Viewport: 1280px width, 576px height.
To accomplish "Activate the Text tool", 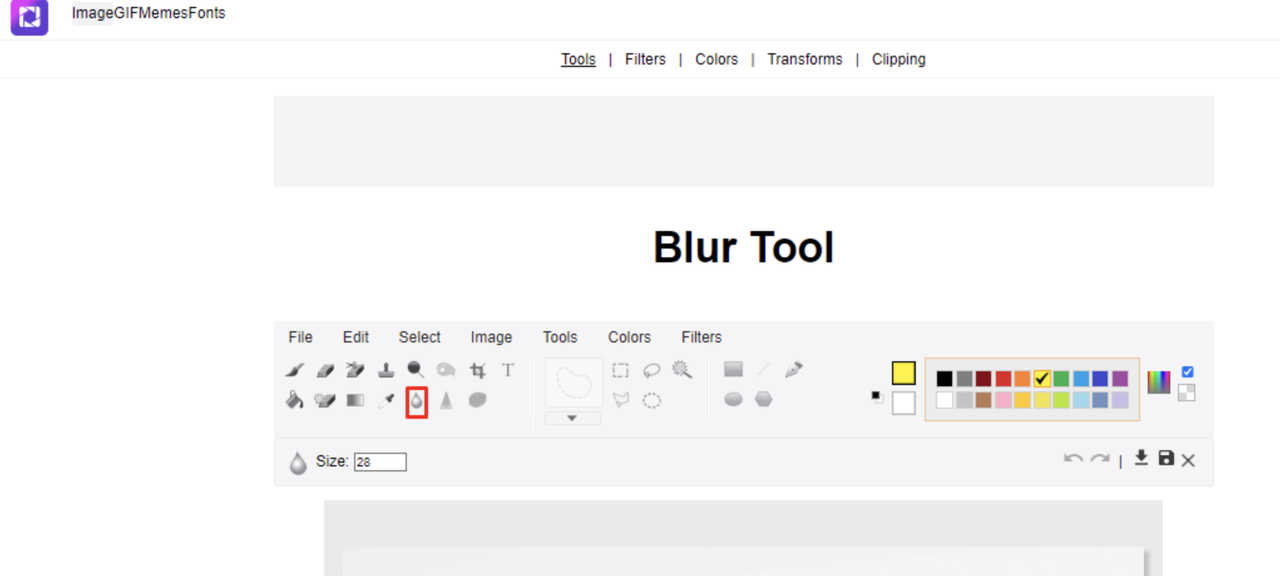I will pyautogui.click(x=508, y=370).
